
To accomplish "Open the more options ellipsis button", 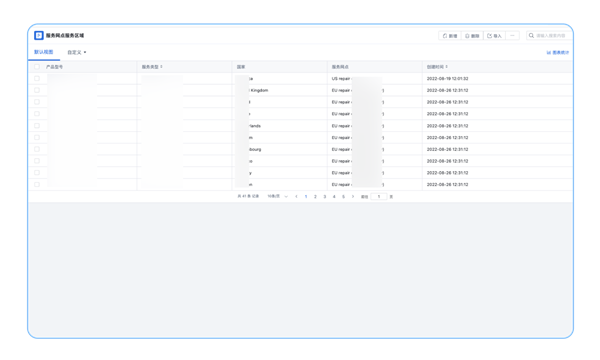I will pyautogui.click(x=512, y=36).
